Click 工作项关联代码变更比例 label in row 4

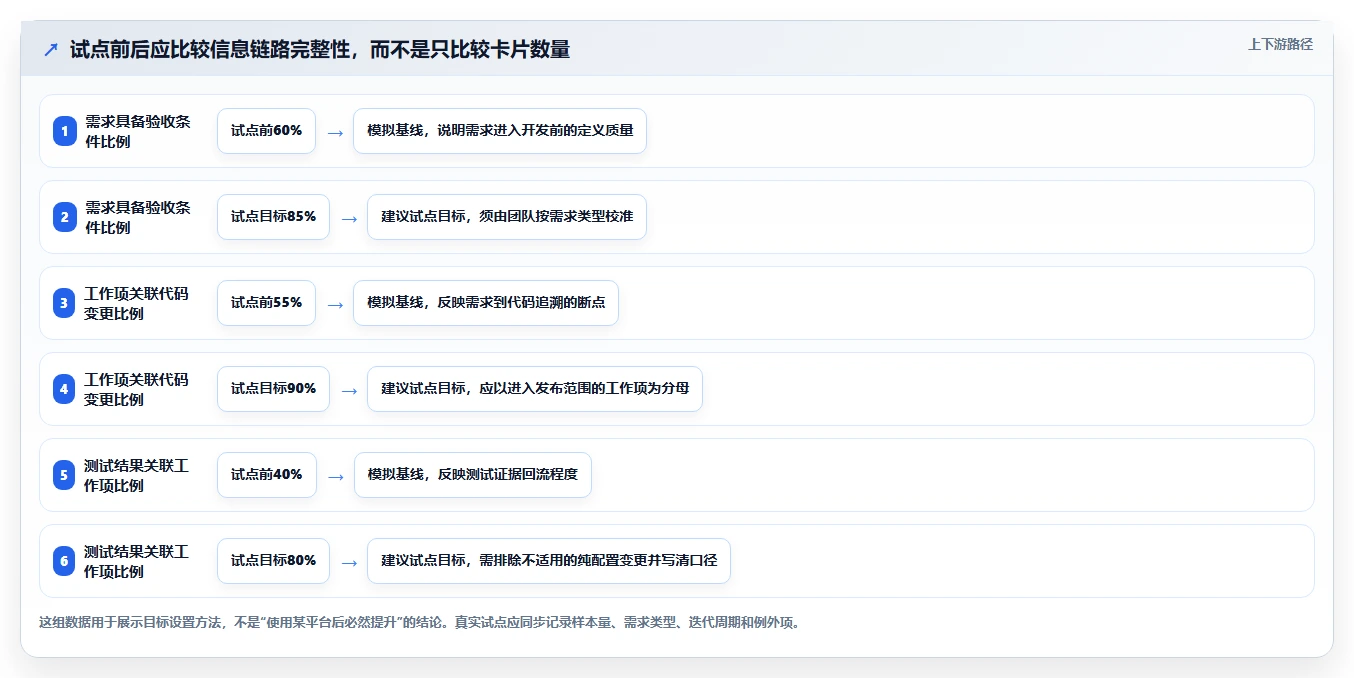click(x=138, y=389)
